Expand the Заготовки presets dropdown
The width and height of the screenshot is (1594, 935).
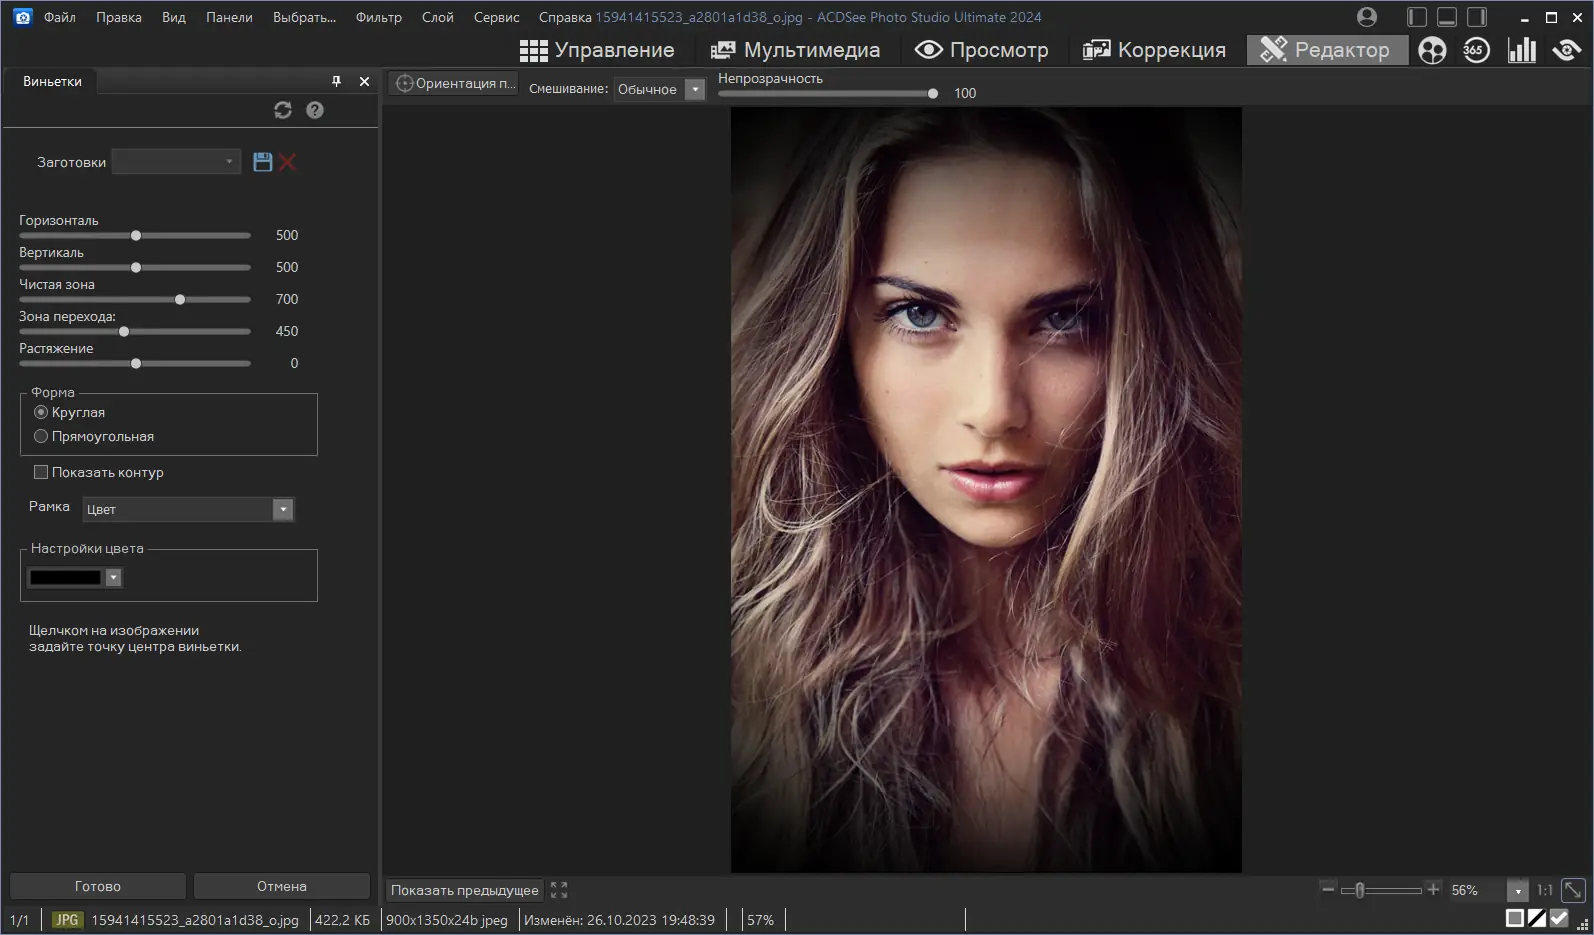coord(177,162)
